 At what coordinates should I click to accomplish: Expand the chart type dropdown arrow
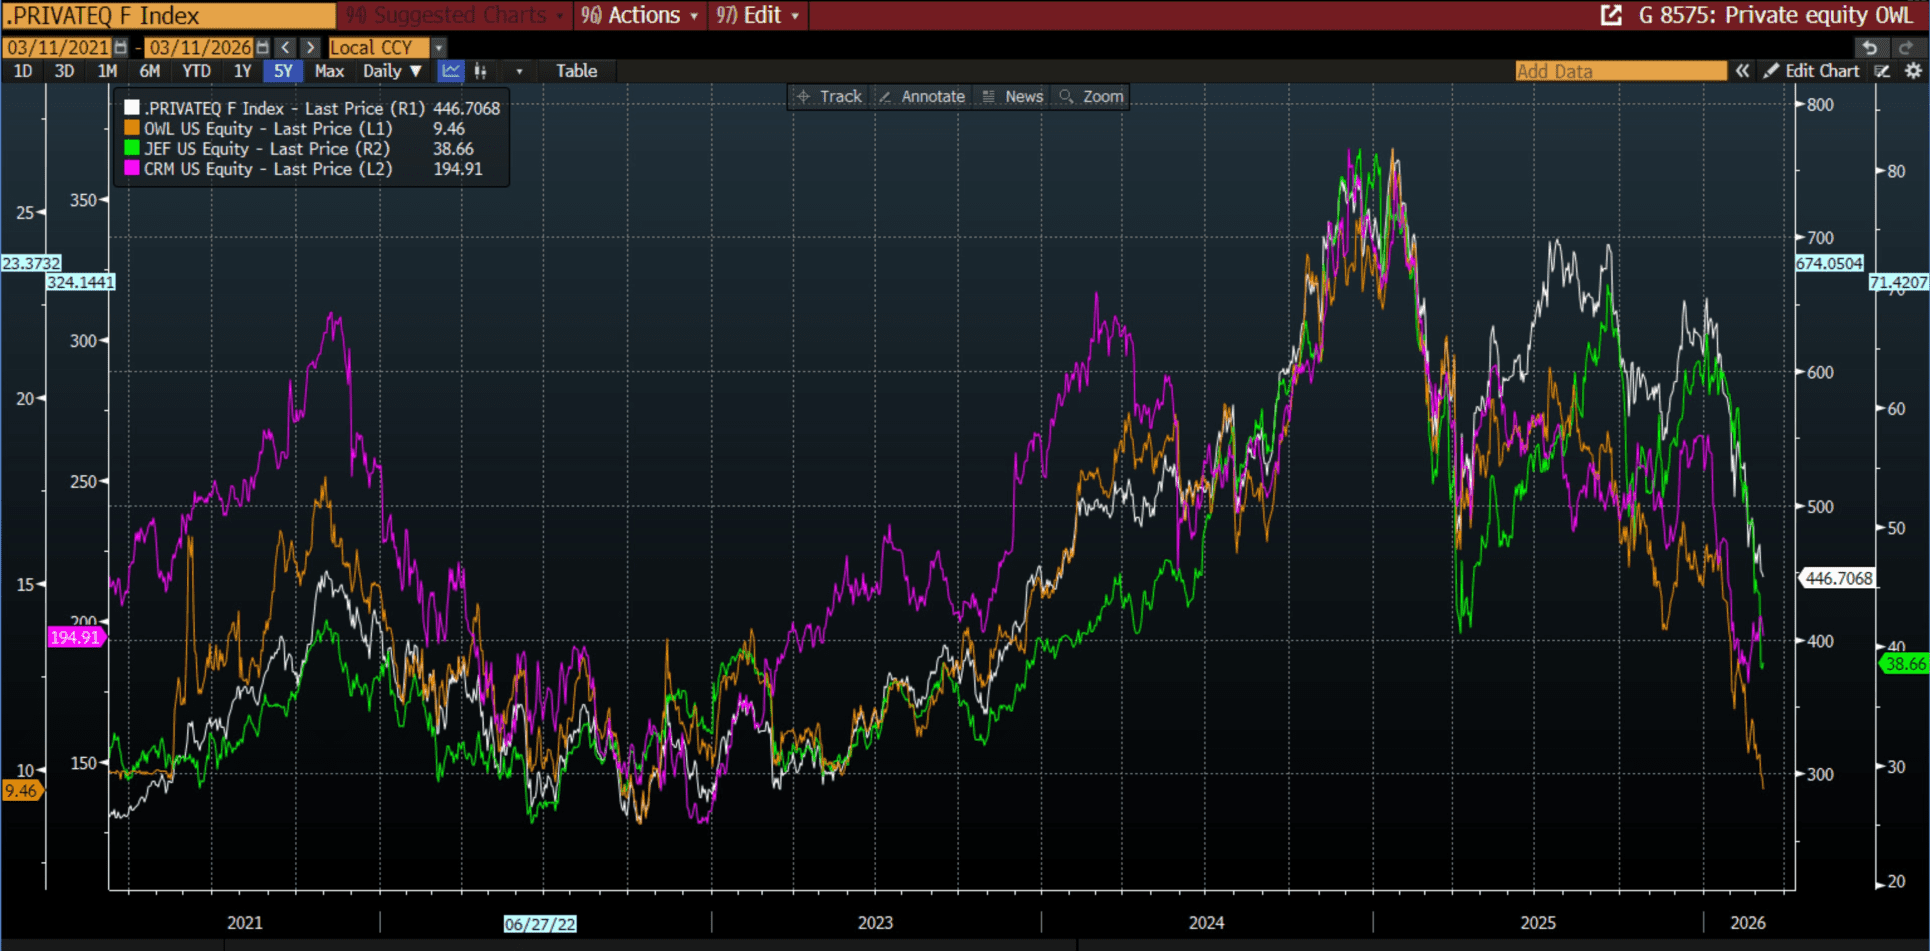click(x=519, y=71)
